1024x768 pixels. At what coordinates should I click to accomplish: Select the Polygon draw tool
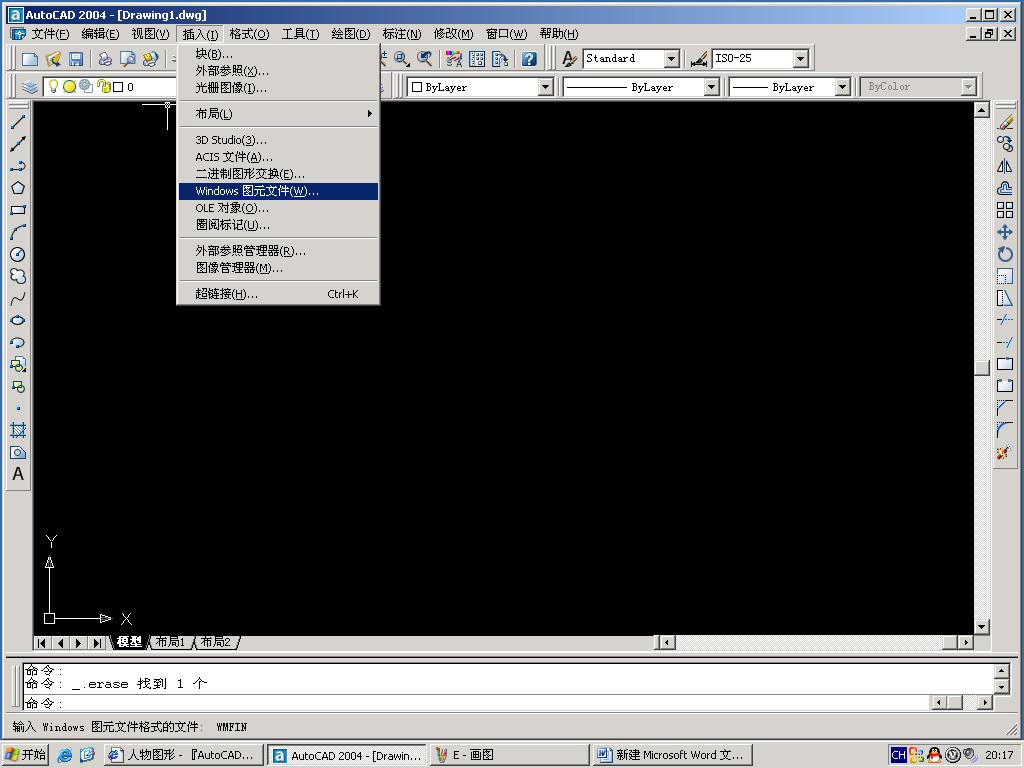[18, 188]
